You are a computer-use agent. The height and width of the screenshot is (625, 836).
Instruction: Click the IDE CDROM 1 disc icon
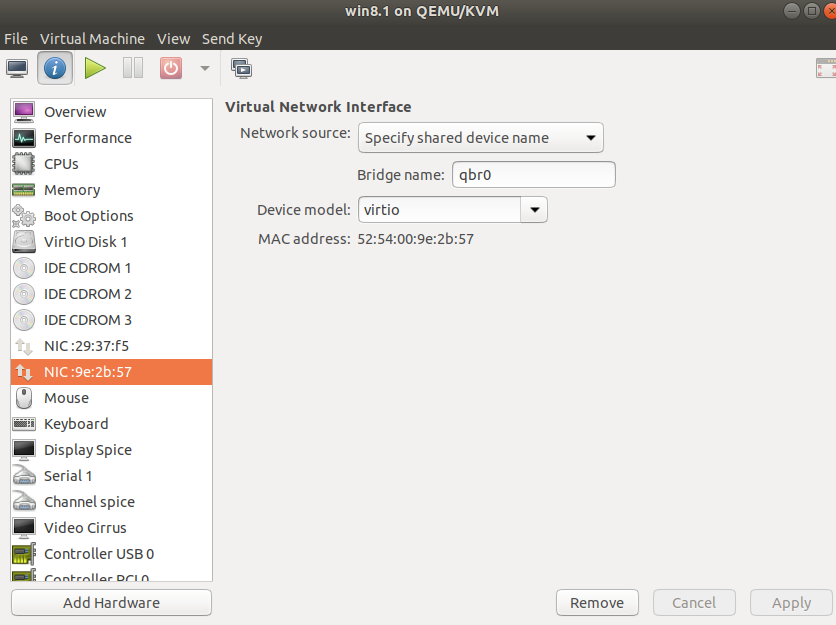coord(24,268)
